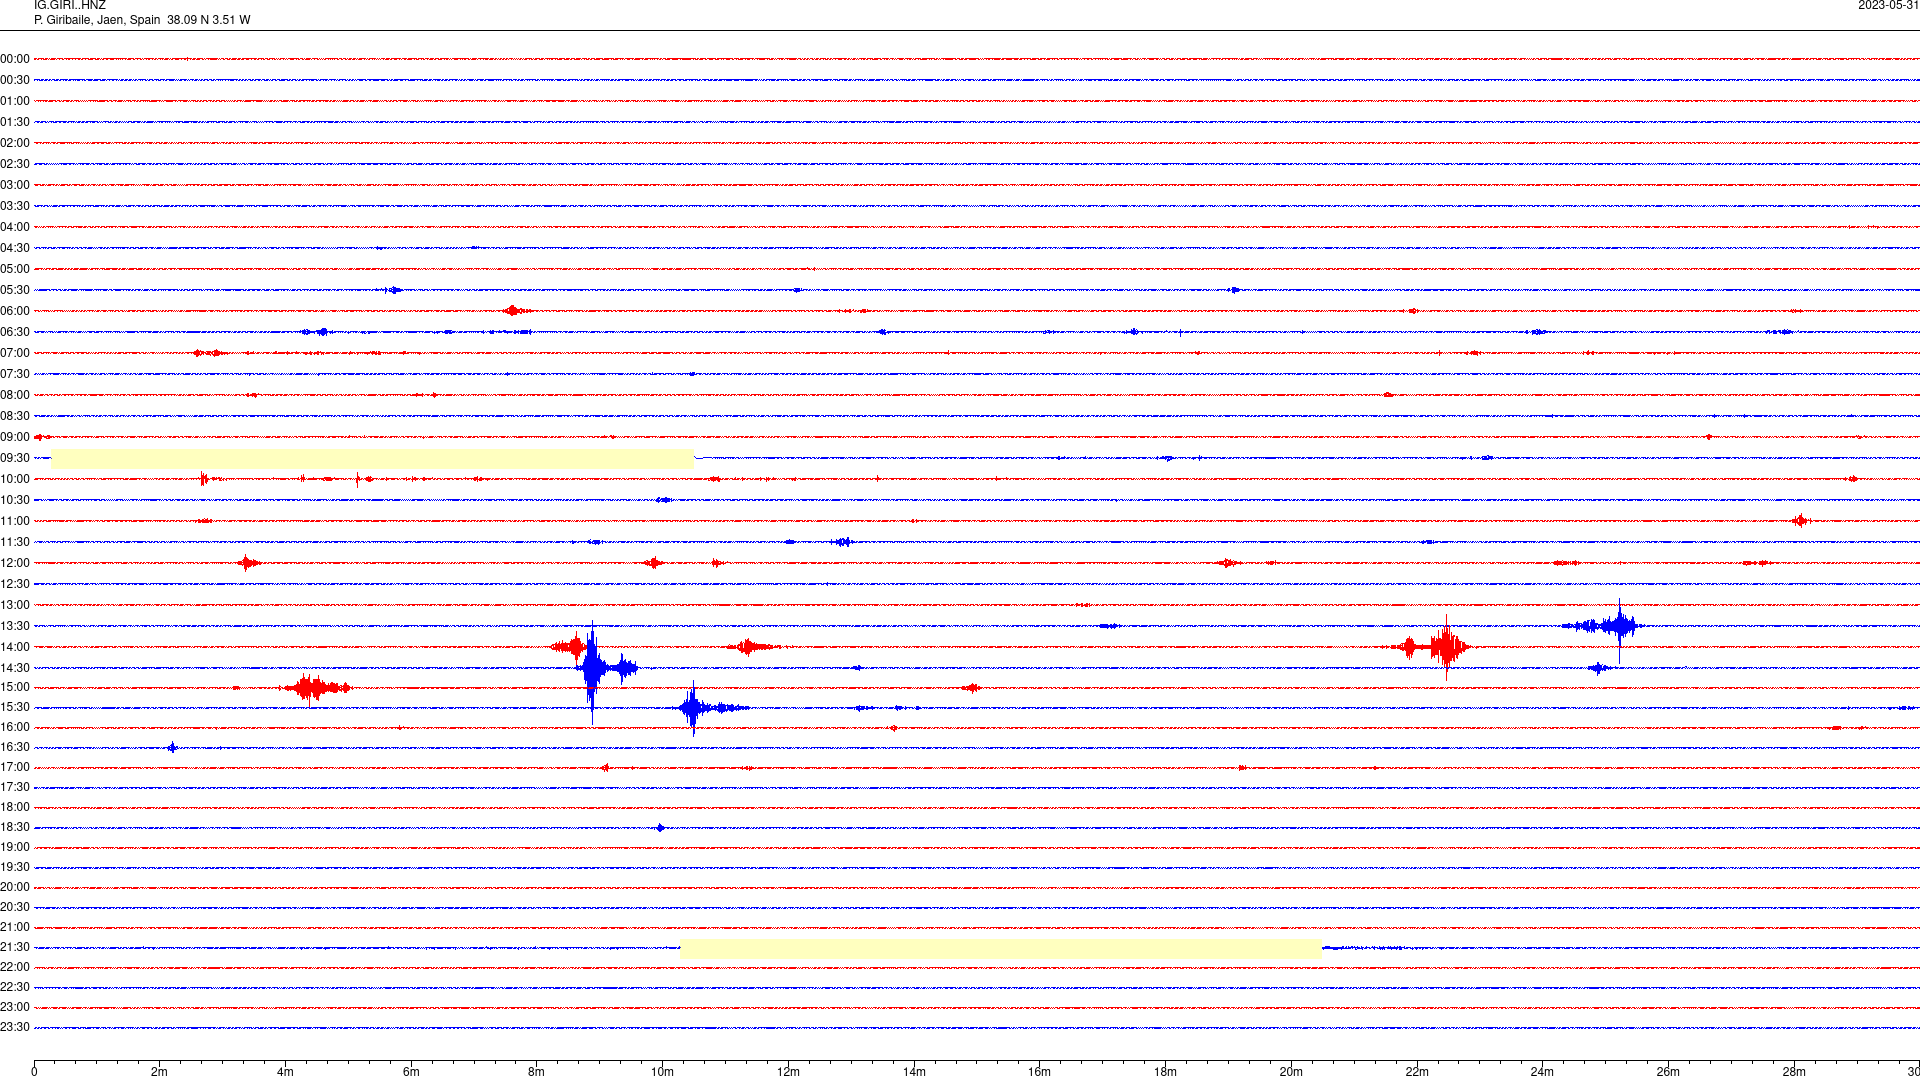Image resolution: width=1920 pixels, height=1080 pixels.
Task: Select the 16:30 trace time label
Action: tap(15, 747)
